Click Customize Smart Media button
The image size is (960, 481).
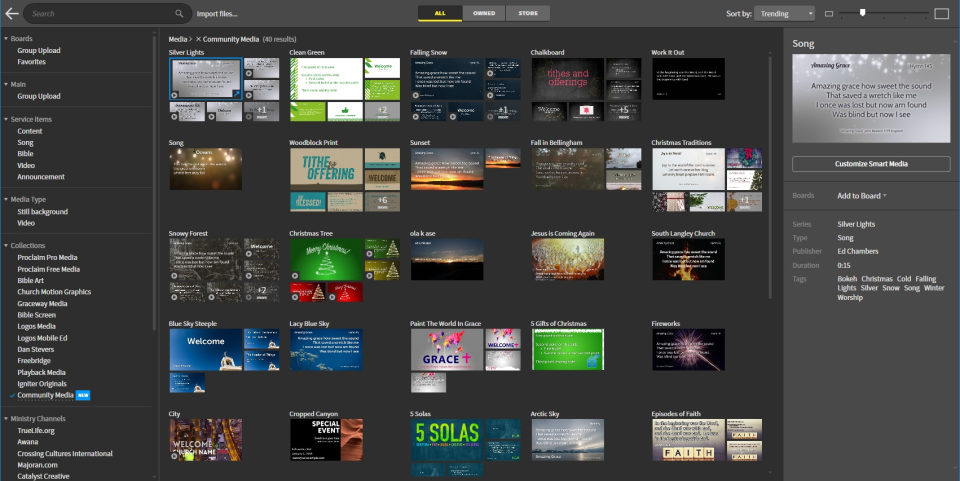coord(871,164)
